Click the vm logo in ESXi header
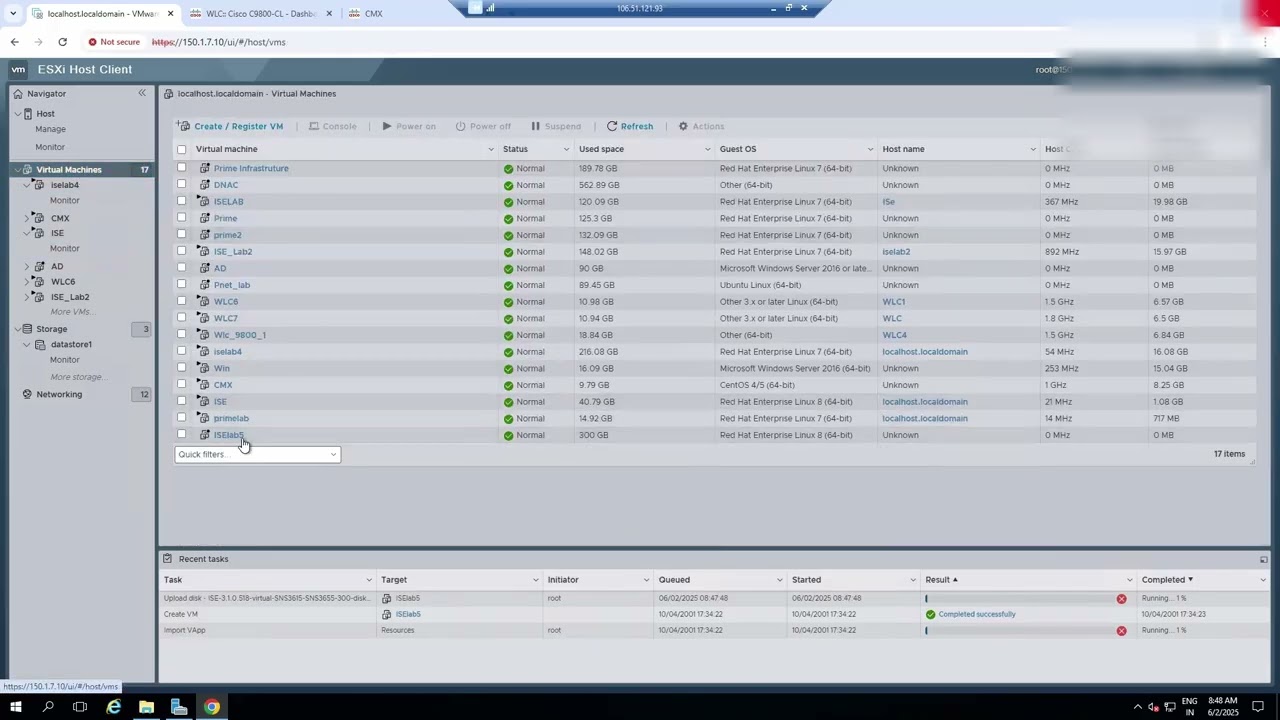Image resolution: width=1280 pixels, height=720 pixels. point(18,69)
